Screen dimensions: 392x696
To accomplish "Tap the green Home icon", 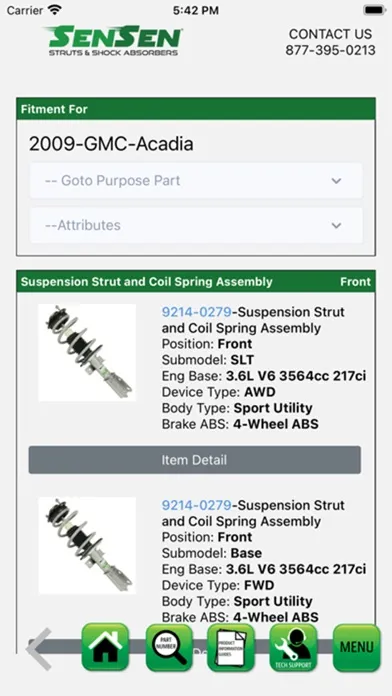I will pyautogui.click(x=105, y=648).
